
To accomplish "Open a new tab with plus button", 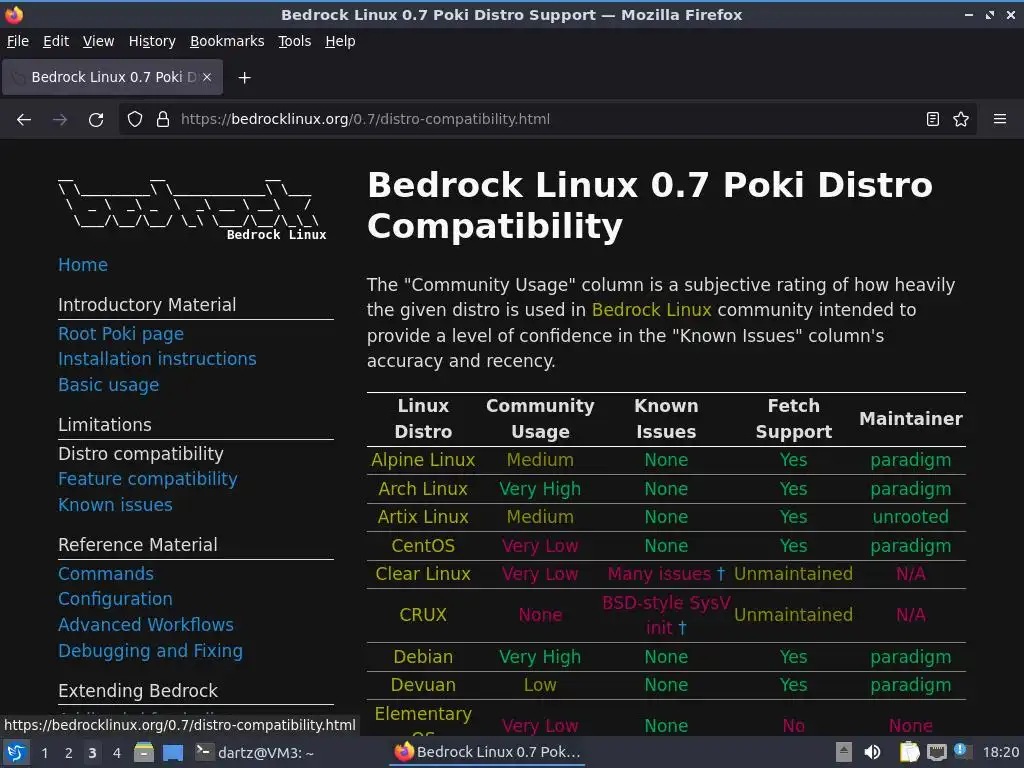I will pos(244,78).
